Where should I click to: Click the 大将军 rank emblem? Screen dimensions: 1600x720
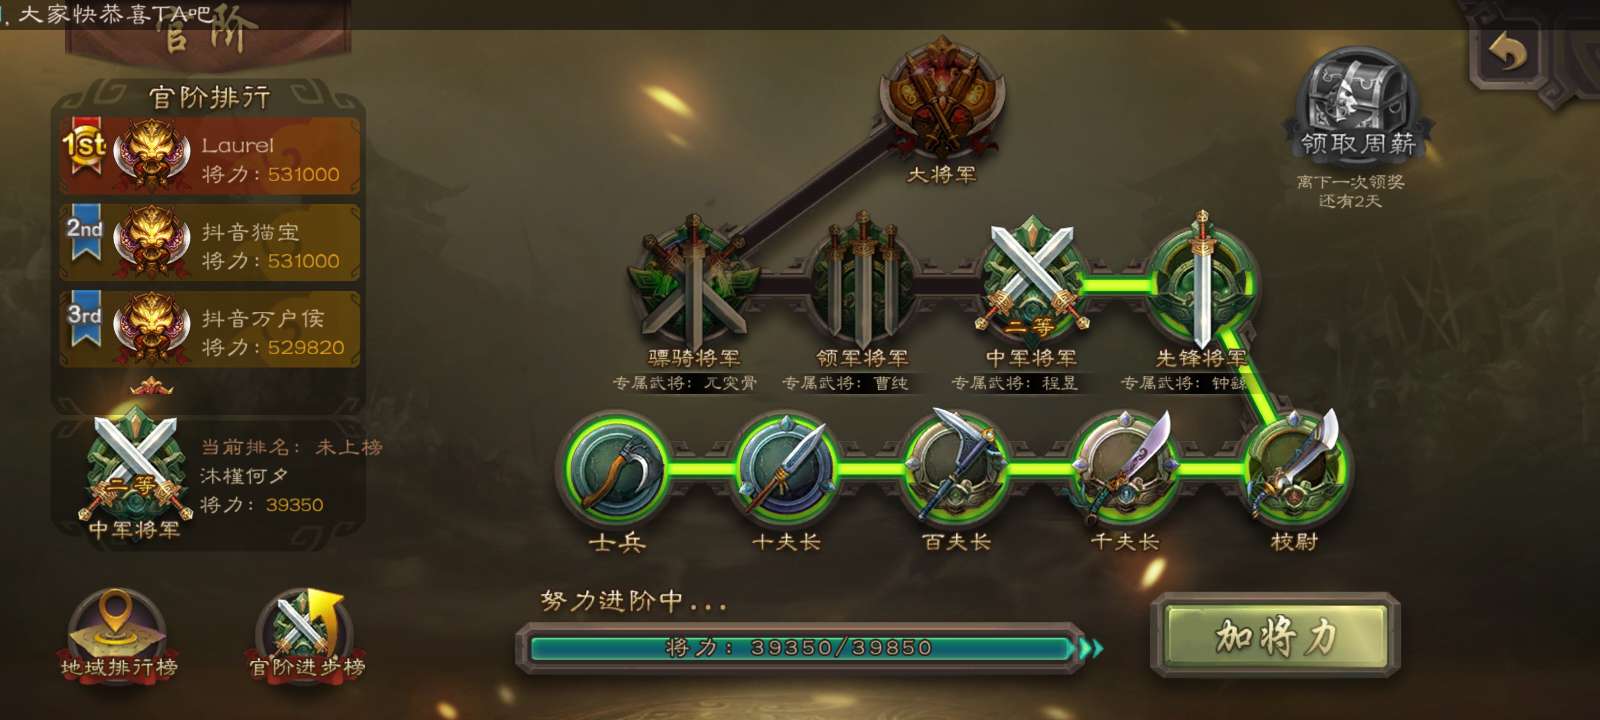pos(941,100)
